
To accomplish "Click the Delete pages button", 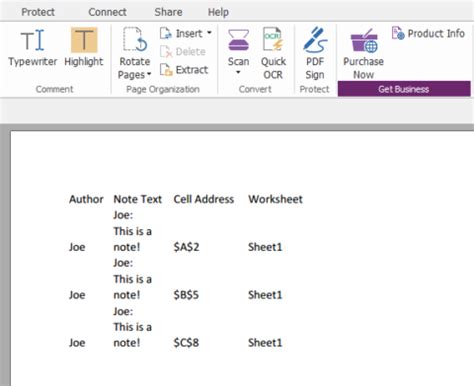I will tap(183, 52).
